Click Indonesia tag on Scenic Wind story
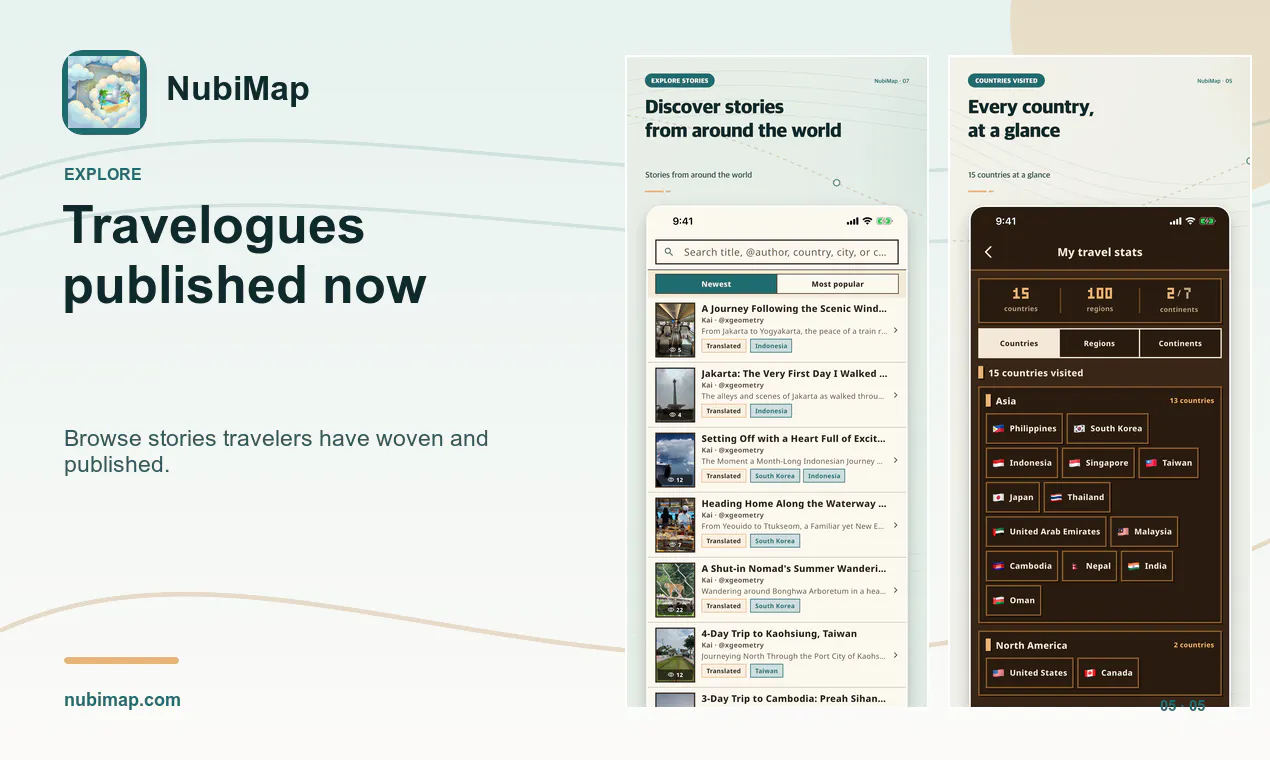 (771, 346)
